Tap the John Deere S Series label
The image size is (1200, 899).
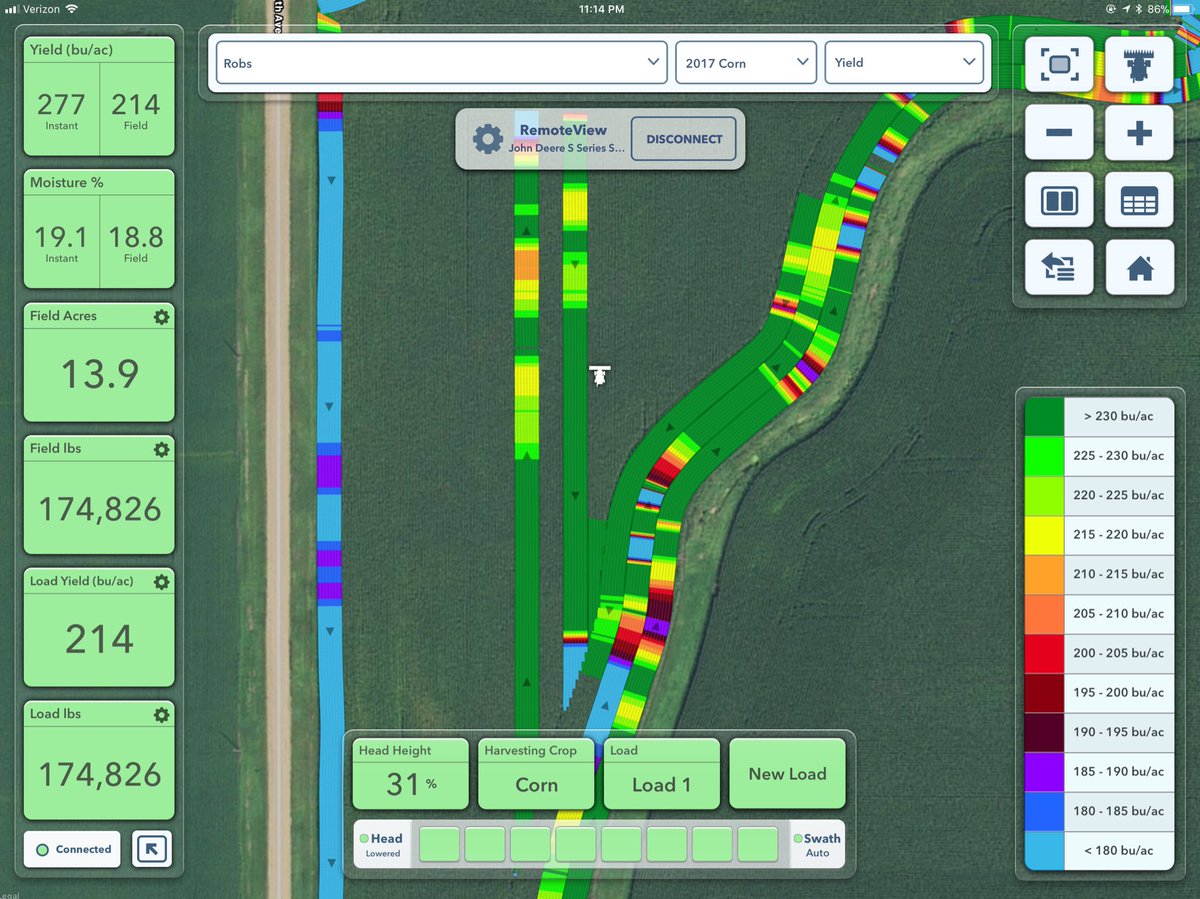[x=566, y=148]
